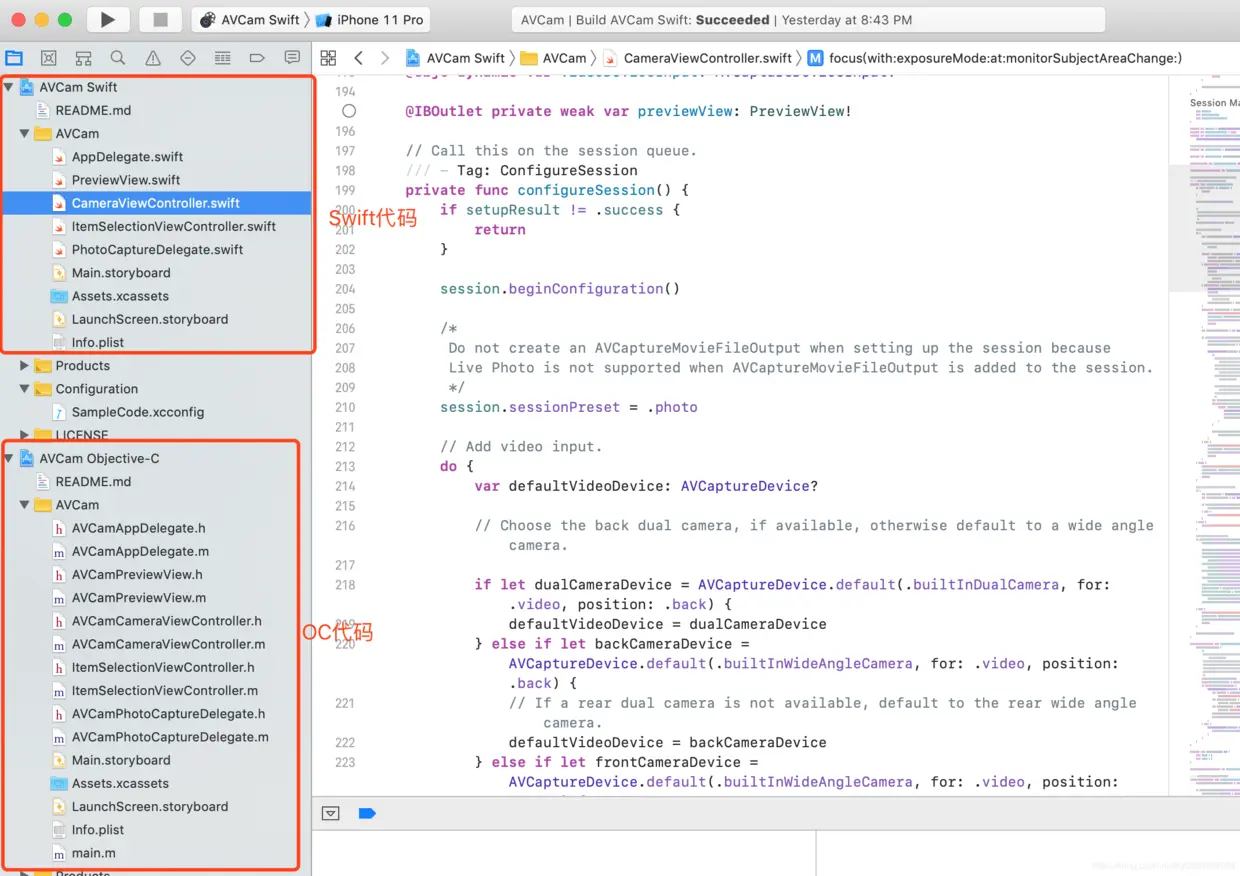
Task: Open ItemSelectionViewController.h
Action: (163, 667)
